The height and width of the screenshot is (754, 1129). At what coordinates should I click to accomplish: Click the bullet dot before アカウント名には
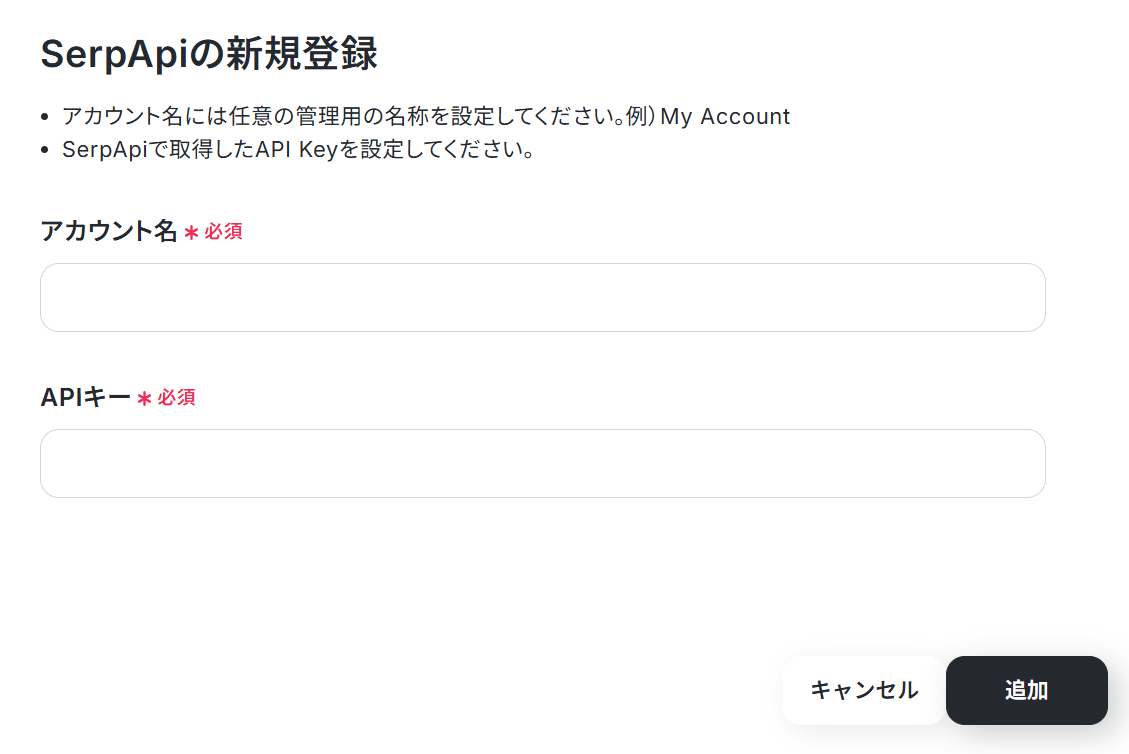click(x=45, y=117)
